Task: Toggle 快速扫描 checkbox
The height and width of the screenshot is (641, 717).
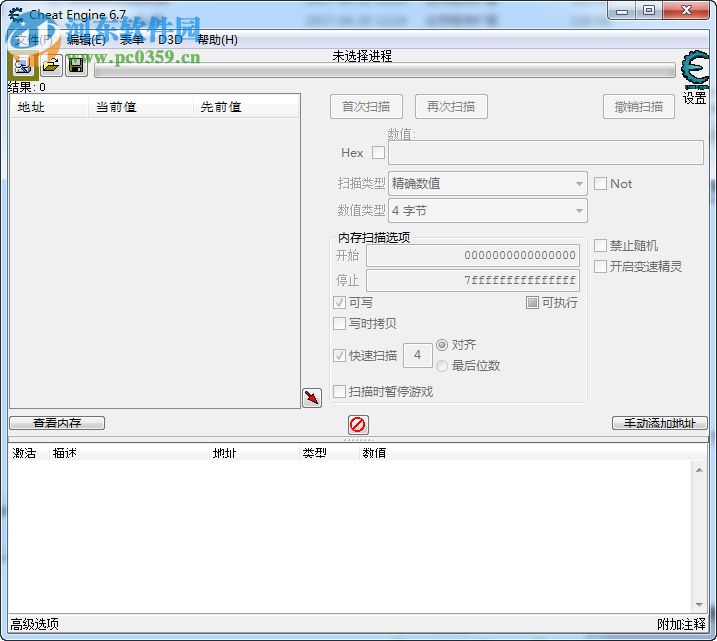Action: pos(339,356)
